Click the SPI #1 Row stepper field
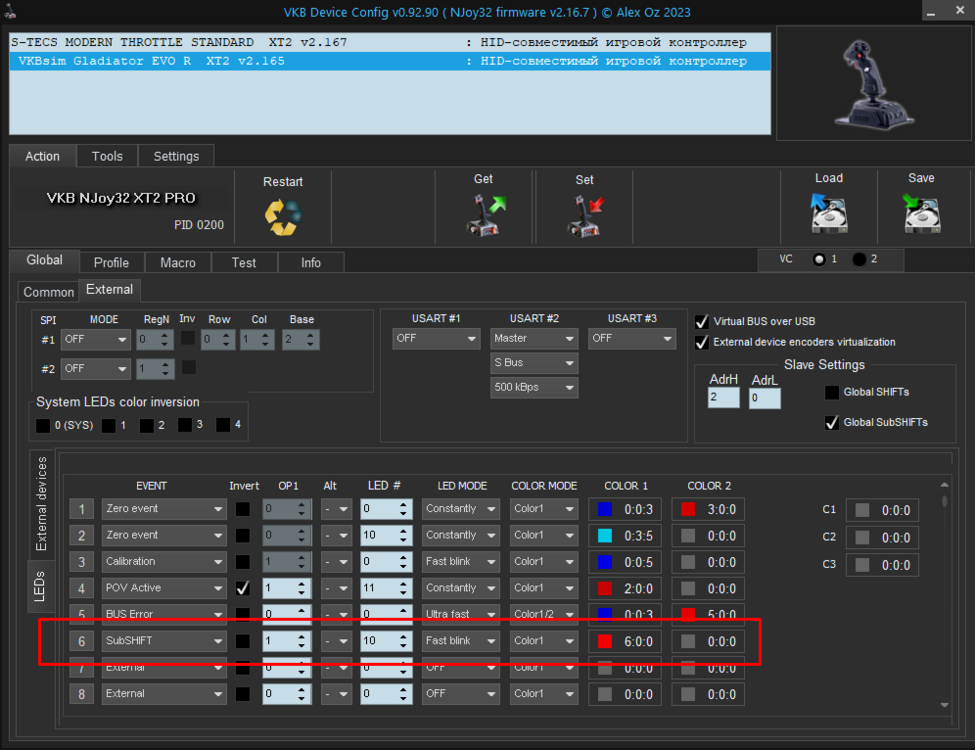This screenshot has width=975, height=750. (x=218, y=340)
